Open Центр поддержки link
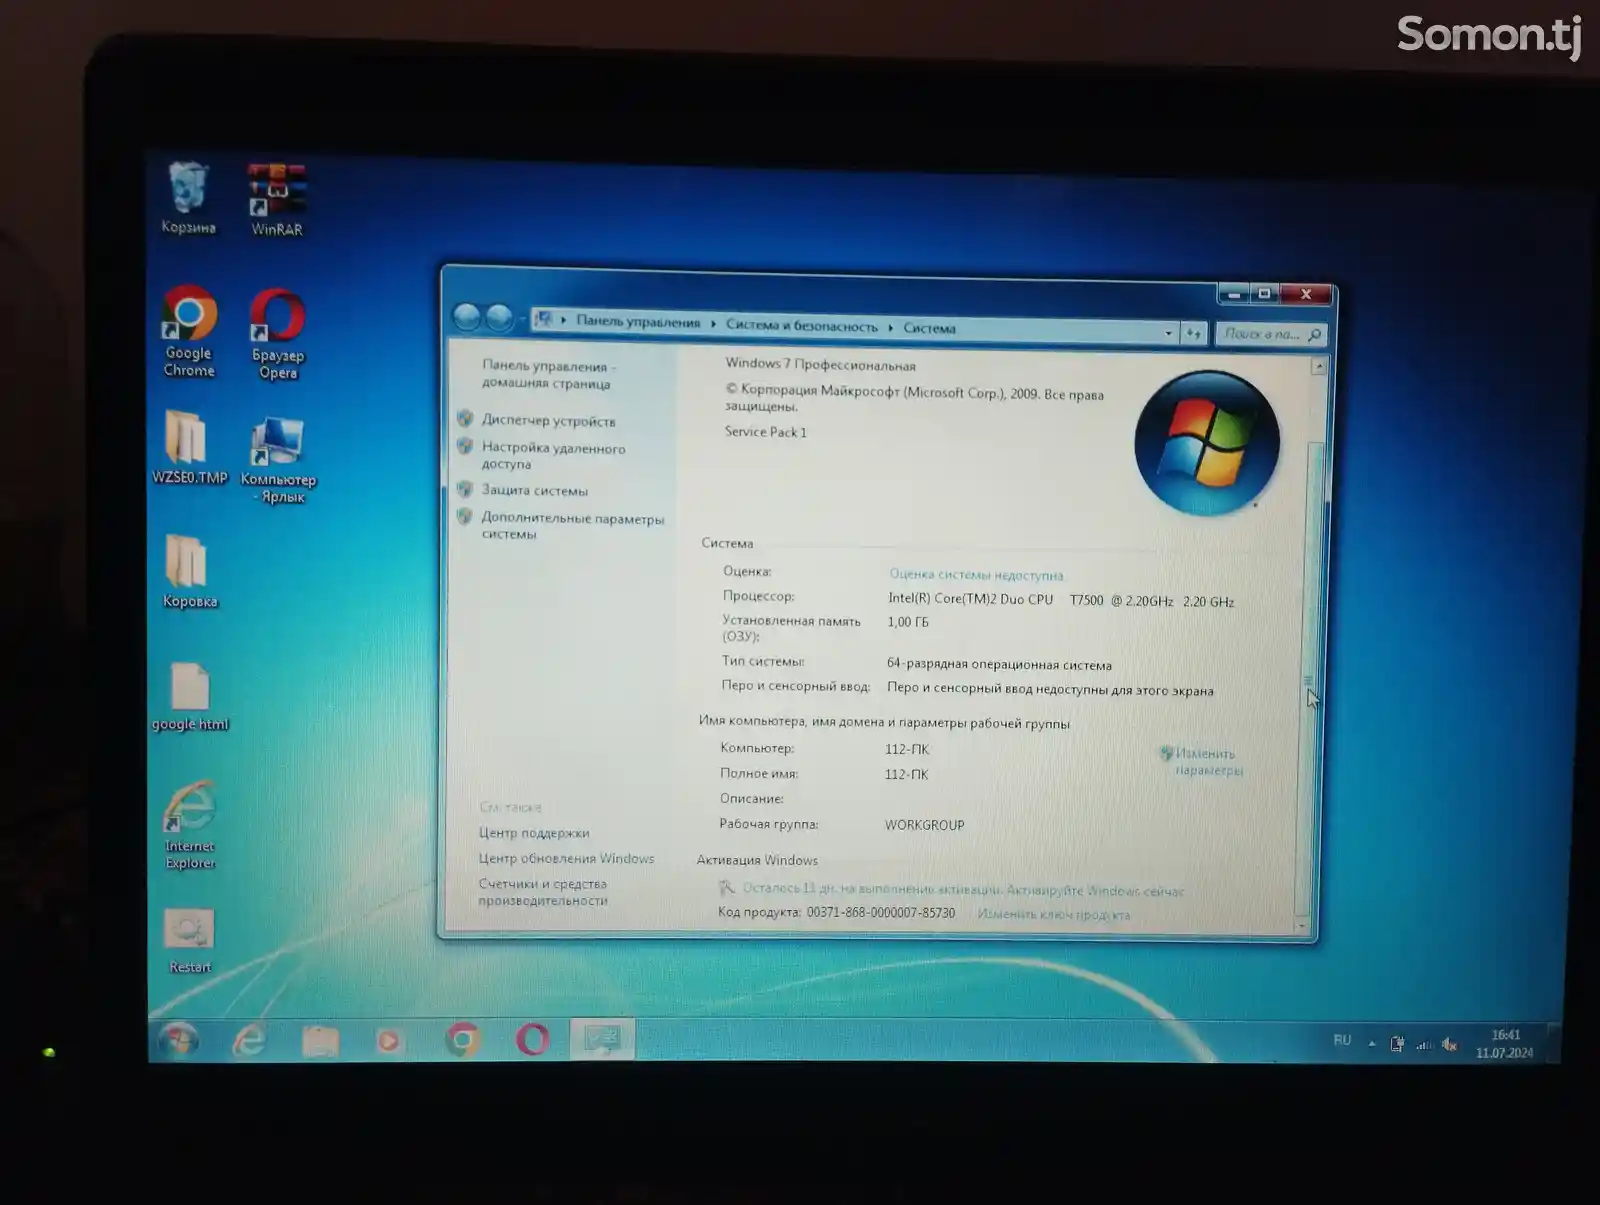Viewport: 1600px width, 1205px height. pyautogui.click(x=534, y=833)
